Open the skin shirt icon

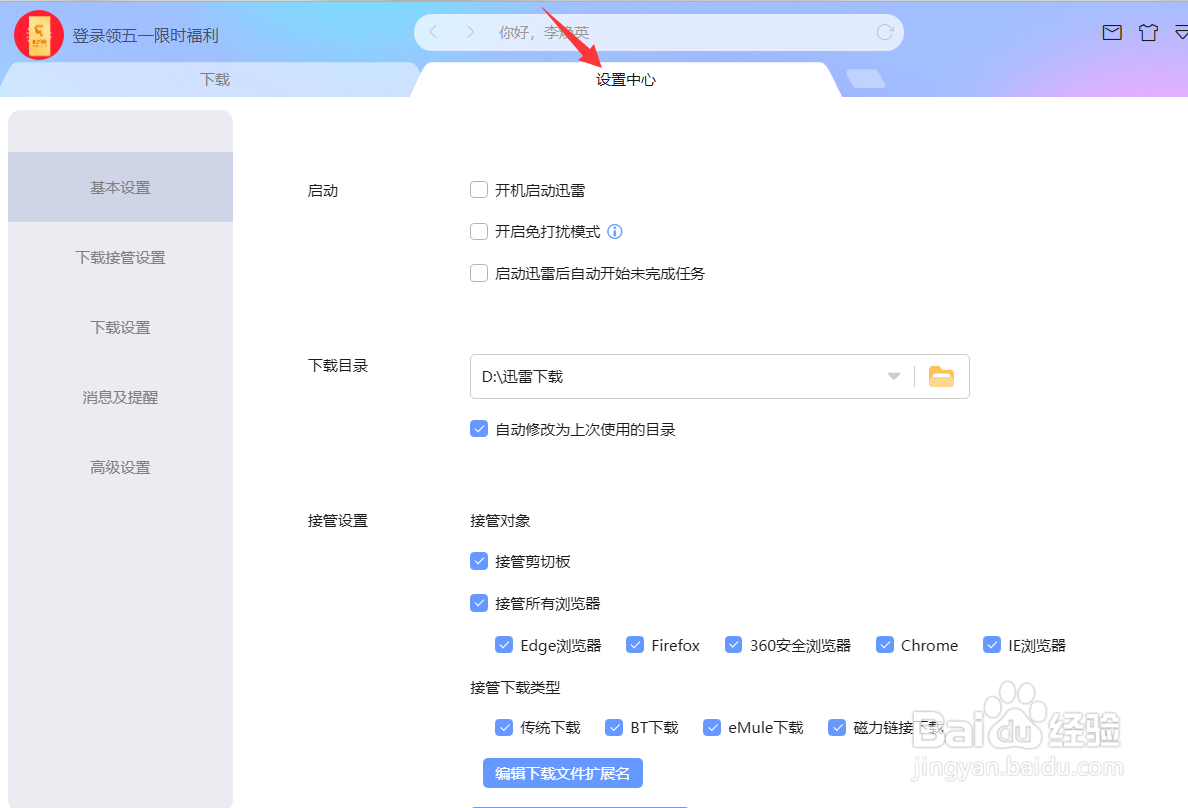pyautogui.click(x=1149, y=33)
